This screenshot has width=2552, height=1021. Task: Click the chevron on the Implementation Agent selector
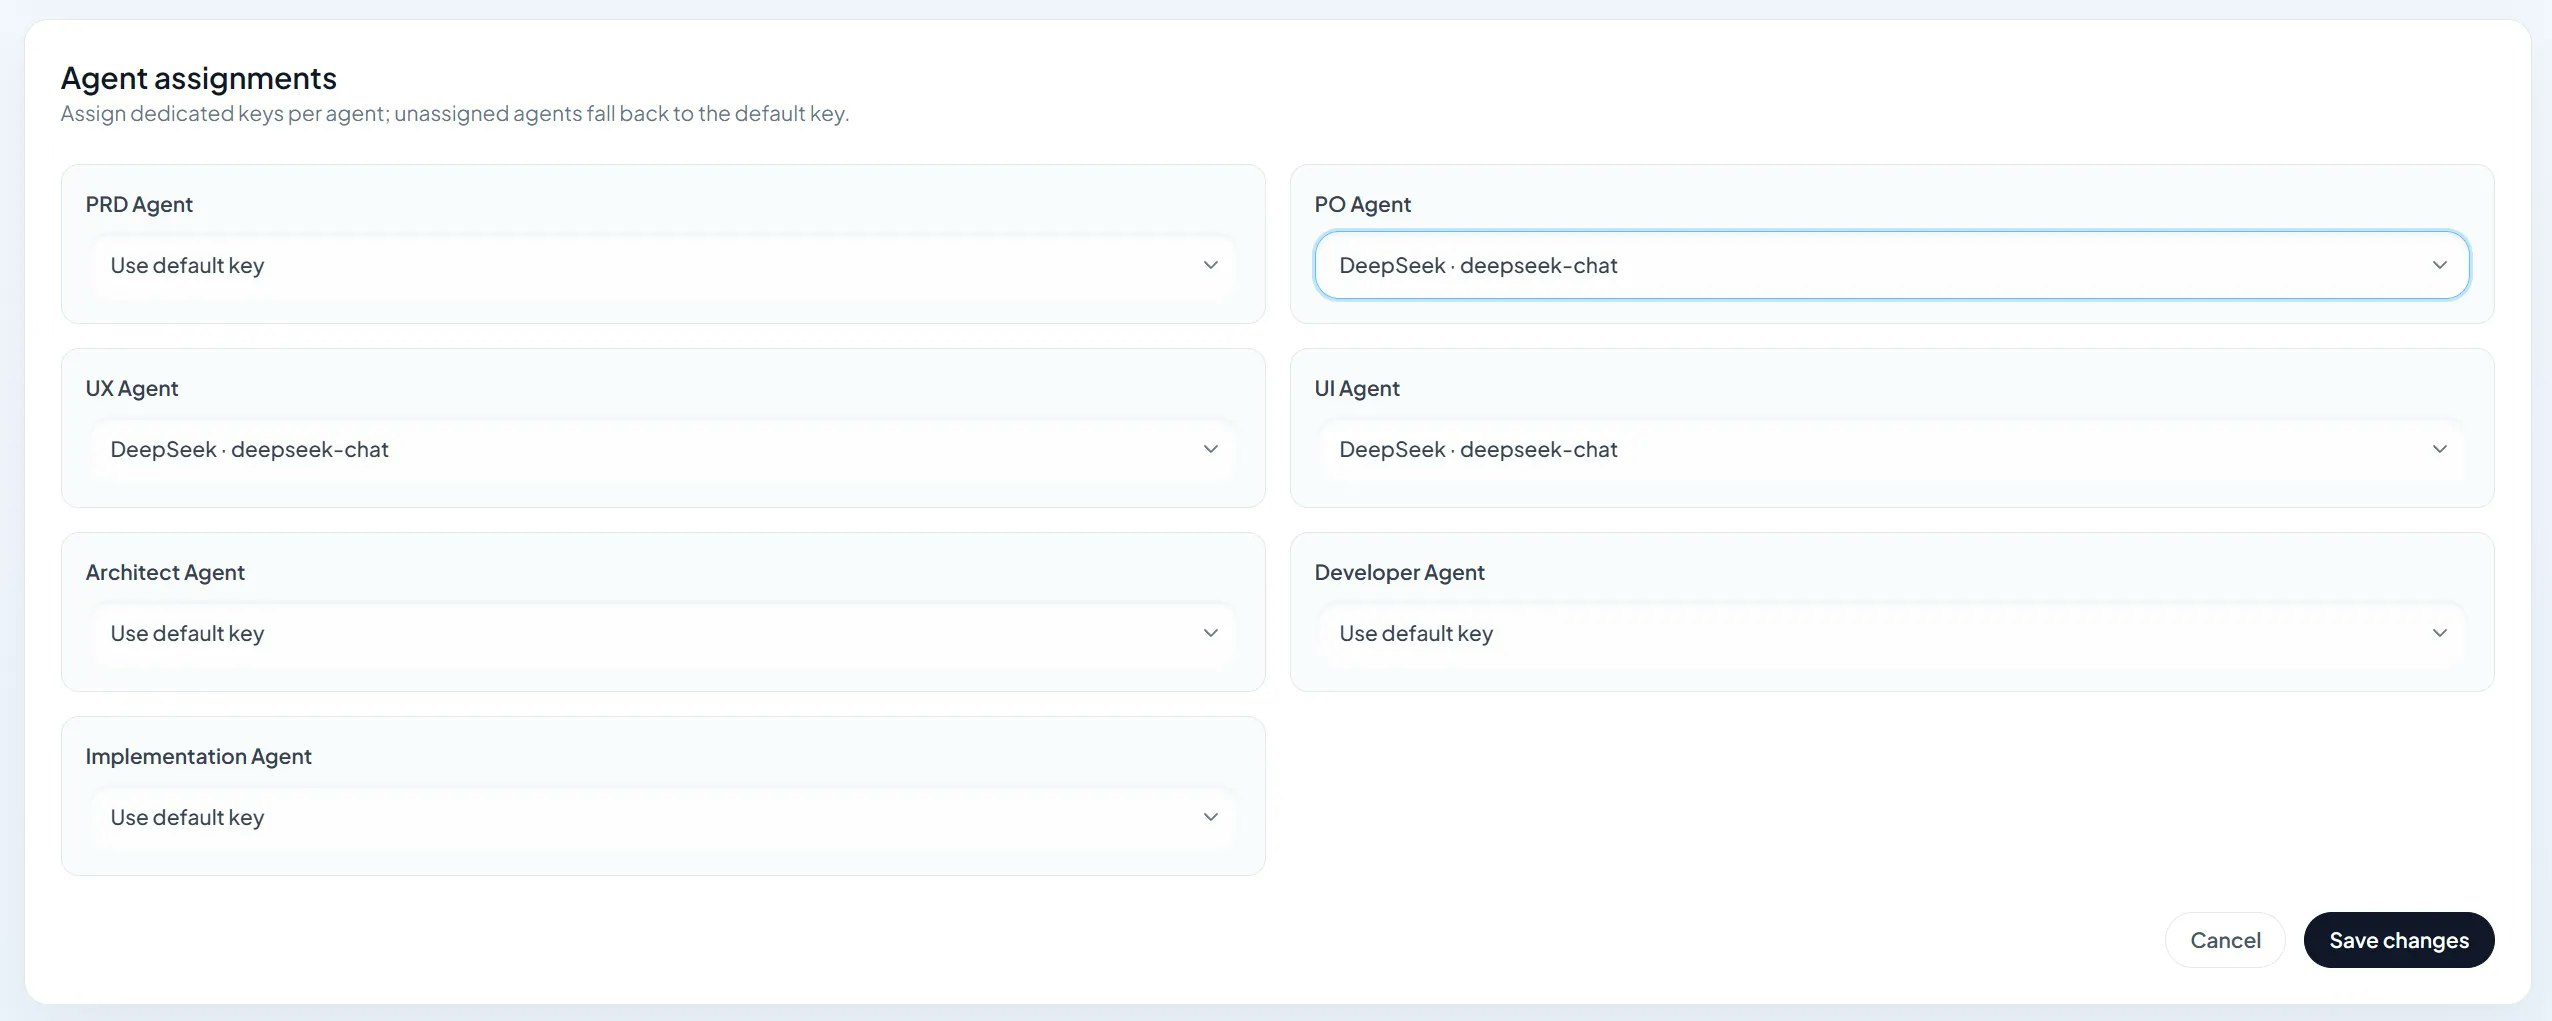1210,817
